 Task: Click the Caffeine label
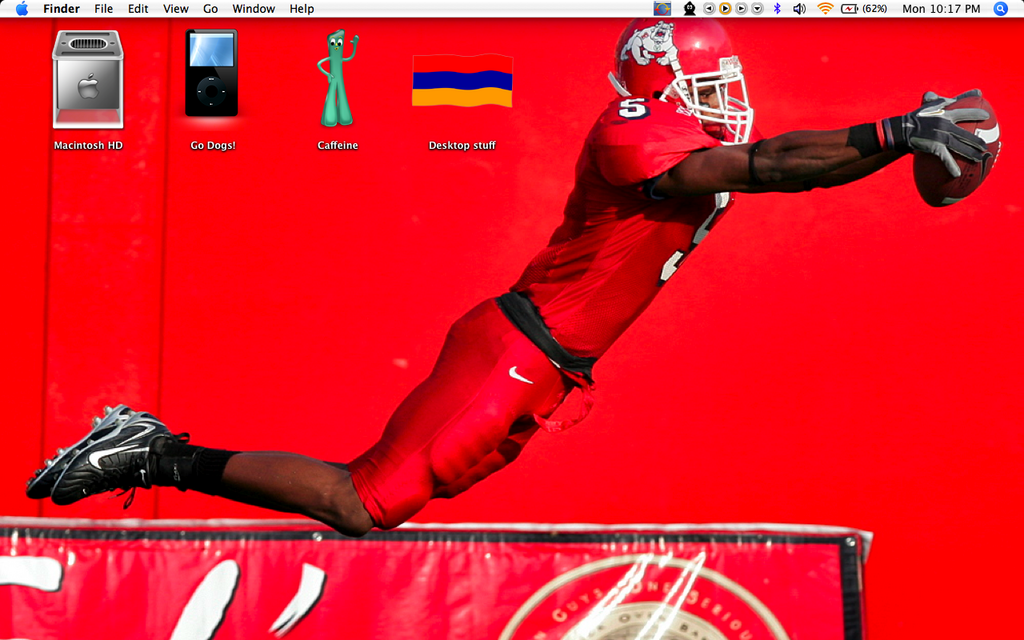(x=338, y=145)
